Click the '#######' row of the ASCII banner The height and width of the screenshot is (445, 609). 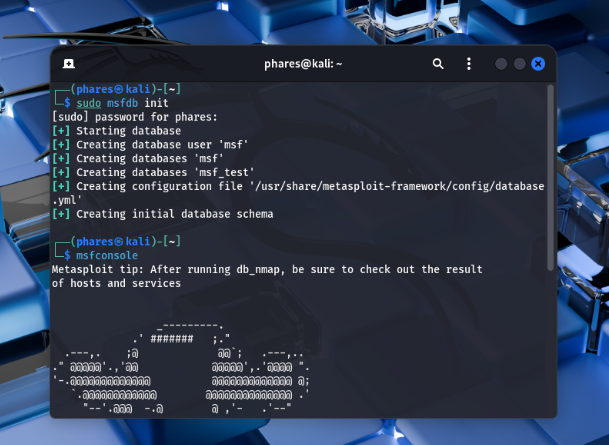point(182,339)
